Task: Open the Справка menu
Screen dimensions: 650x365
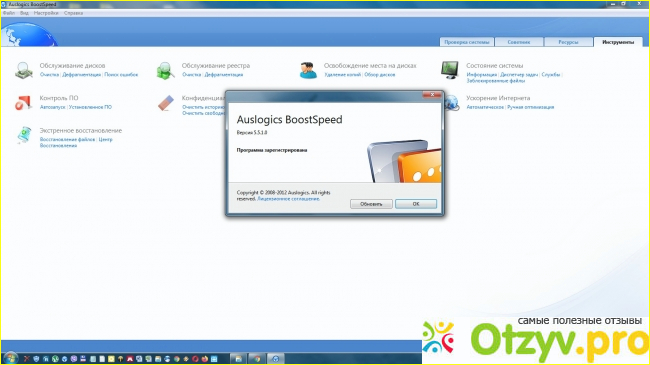Action: coord(73,13)
